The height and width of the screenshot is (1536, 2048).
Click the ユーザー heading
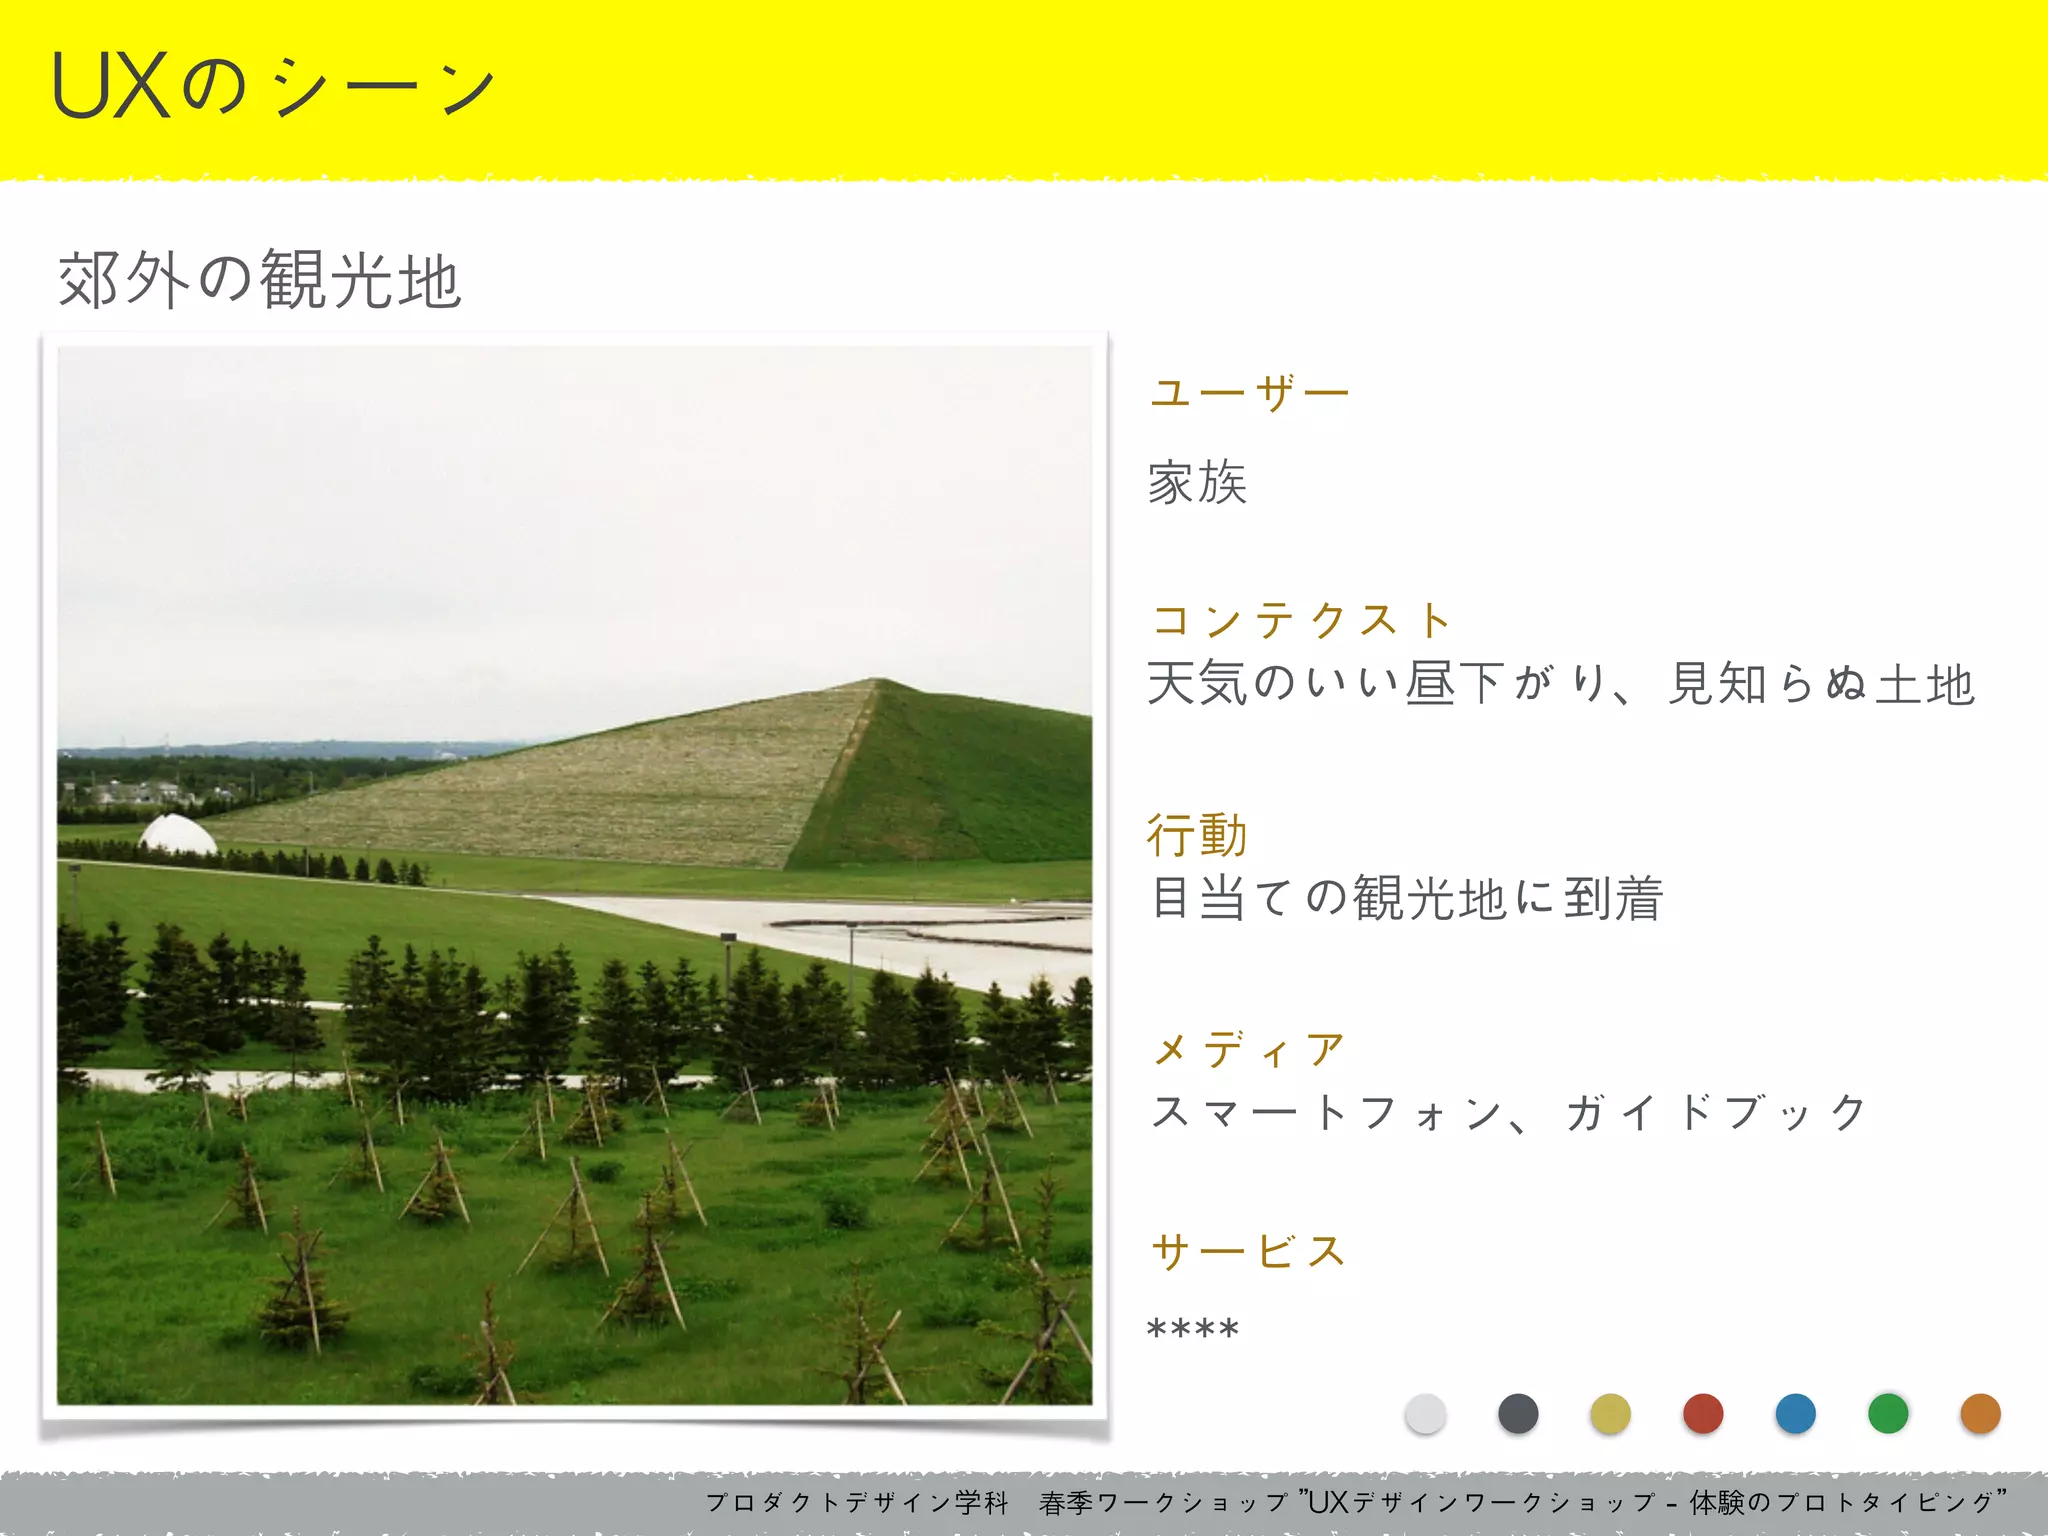tap(1250, 393)
